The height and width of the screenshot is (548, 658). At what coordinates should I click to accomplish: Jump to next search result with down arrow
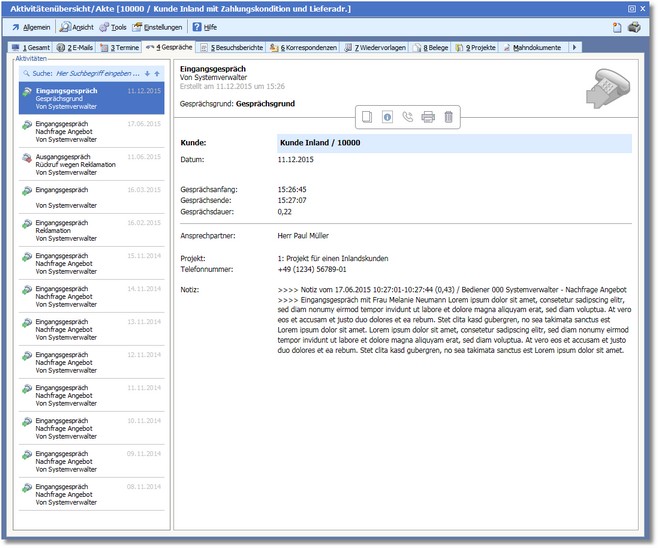147,73
